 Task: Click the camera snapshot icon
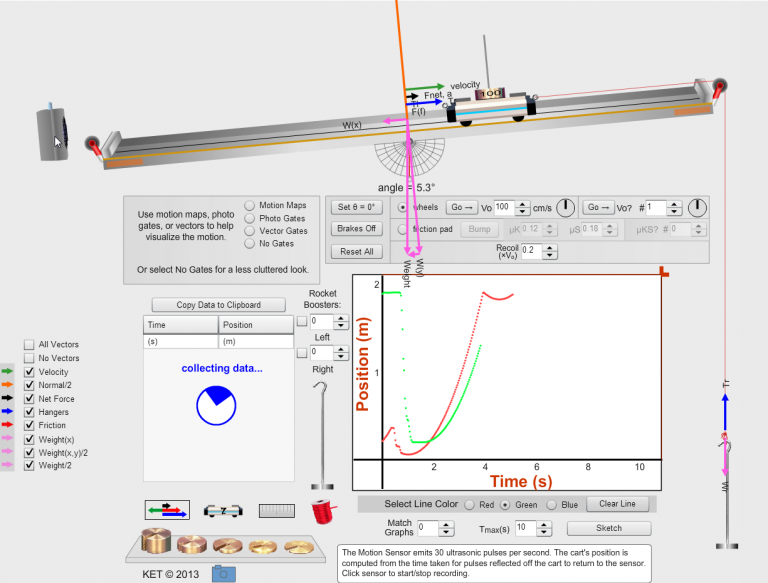pos(226,573)
